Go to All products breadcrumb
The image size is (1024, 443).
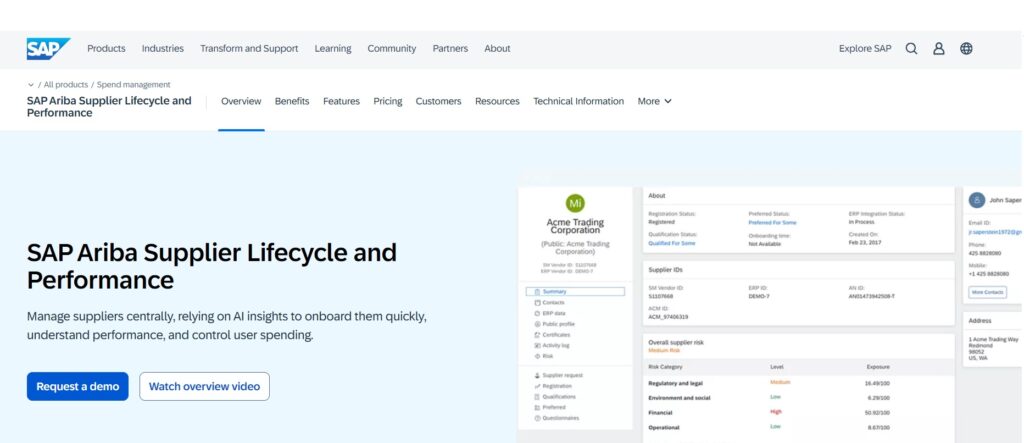pyautogui.click(x=65, y=85)
